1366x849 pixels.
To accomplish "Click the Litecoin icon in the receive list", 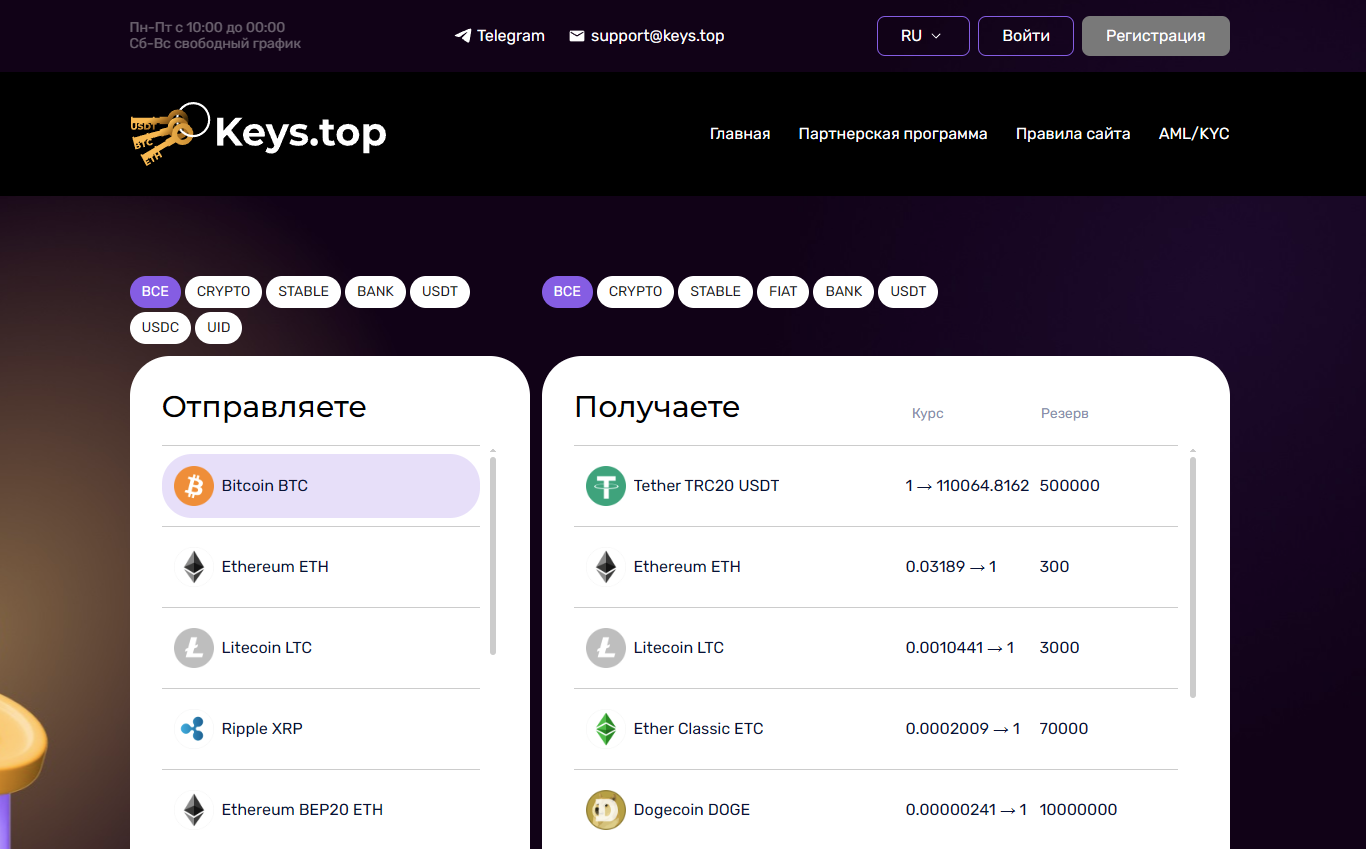I will (x=606, y=648).
